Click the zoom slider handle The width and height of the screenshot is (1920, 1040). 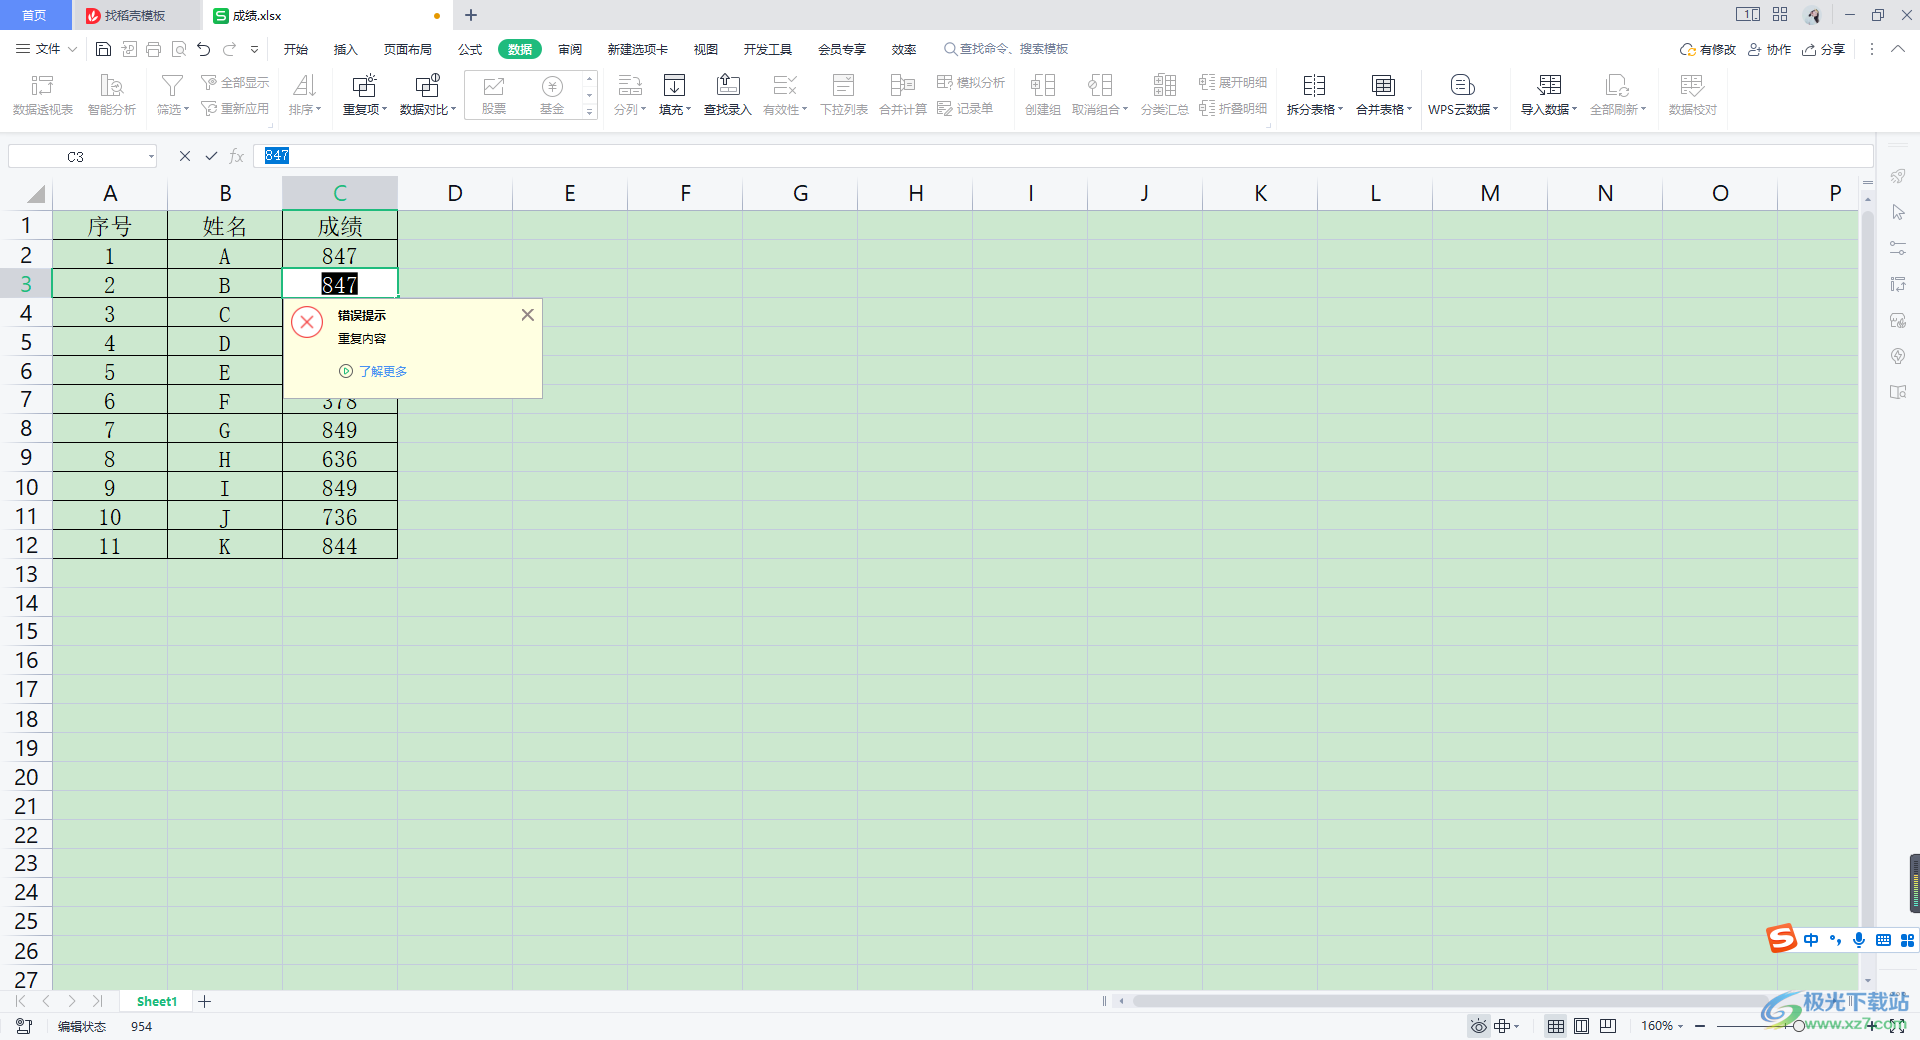[x=1799, y=1026]
